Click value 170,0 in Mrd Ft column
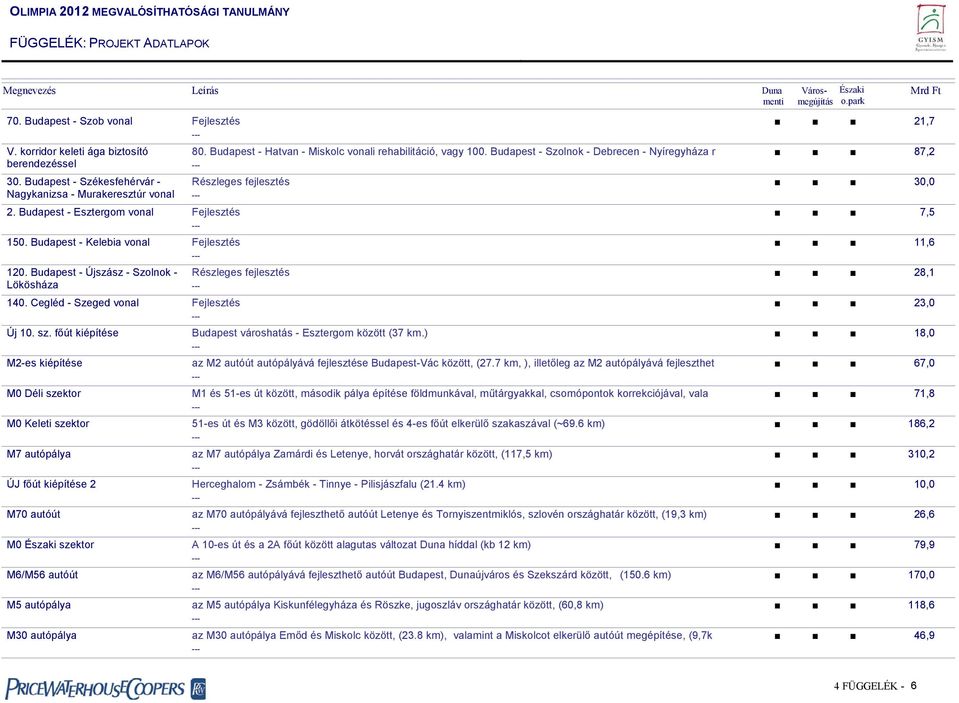The width and height of the screenshot is (959, 703). (x=921, y=575)
